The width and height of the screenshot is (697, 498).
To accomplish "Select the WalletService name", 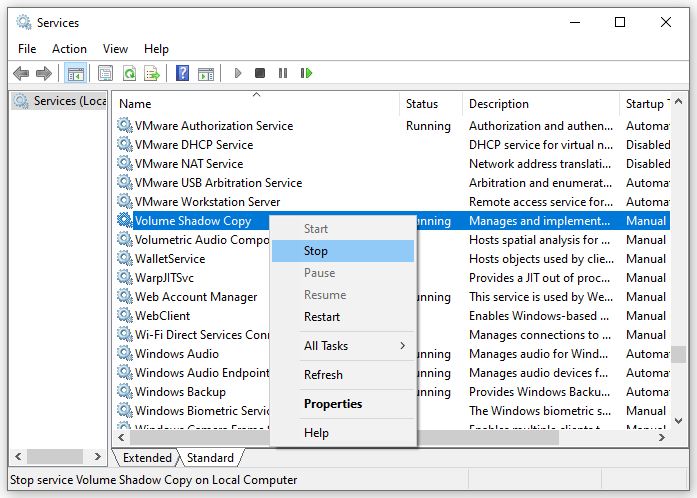I will [x=170, y=259].
